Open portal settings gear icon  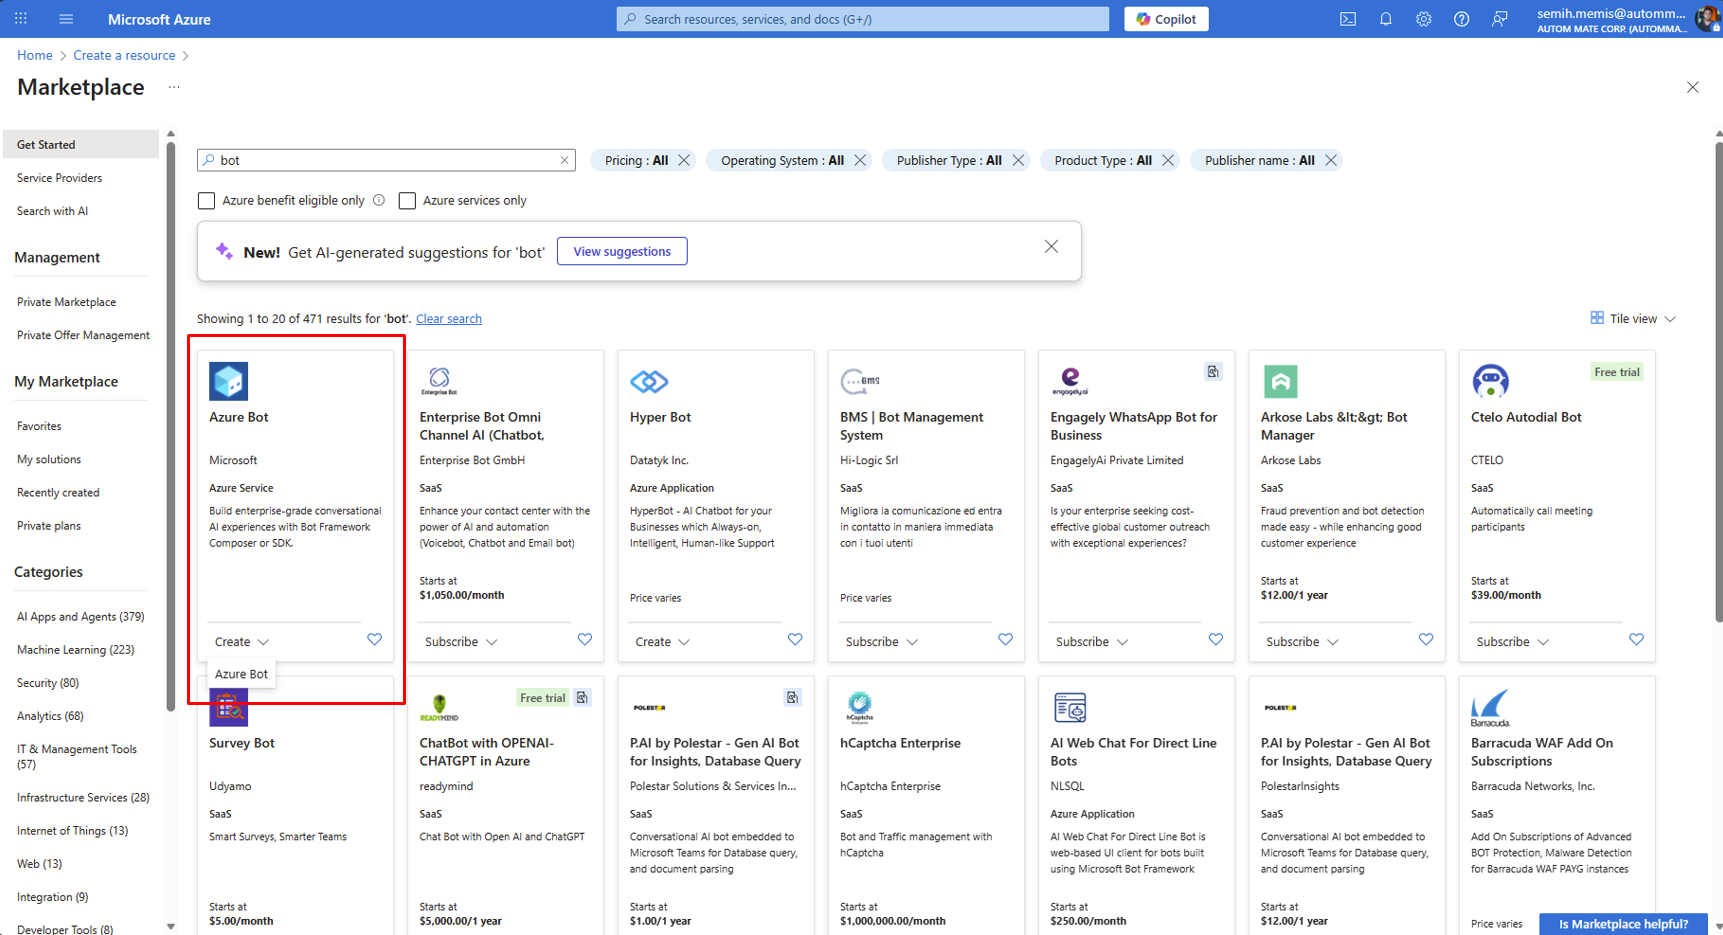1423,19
